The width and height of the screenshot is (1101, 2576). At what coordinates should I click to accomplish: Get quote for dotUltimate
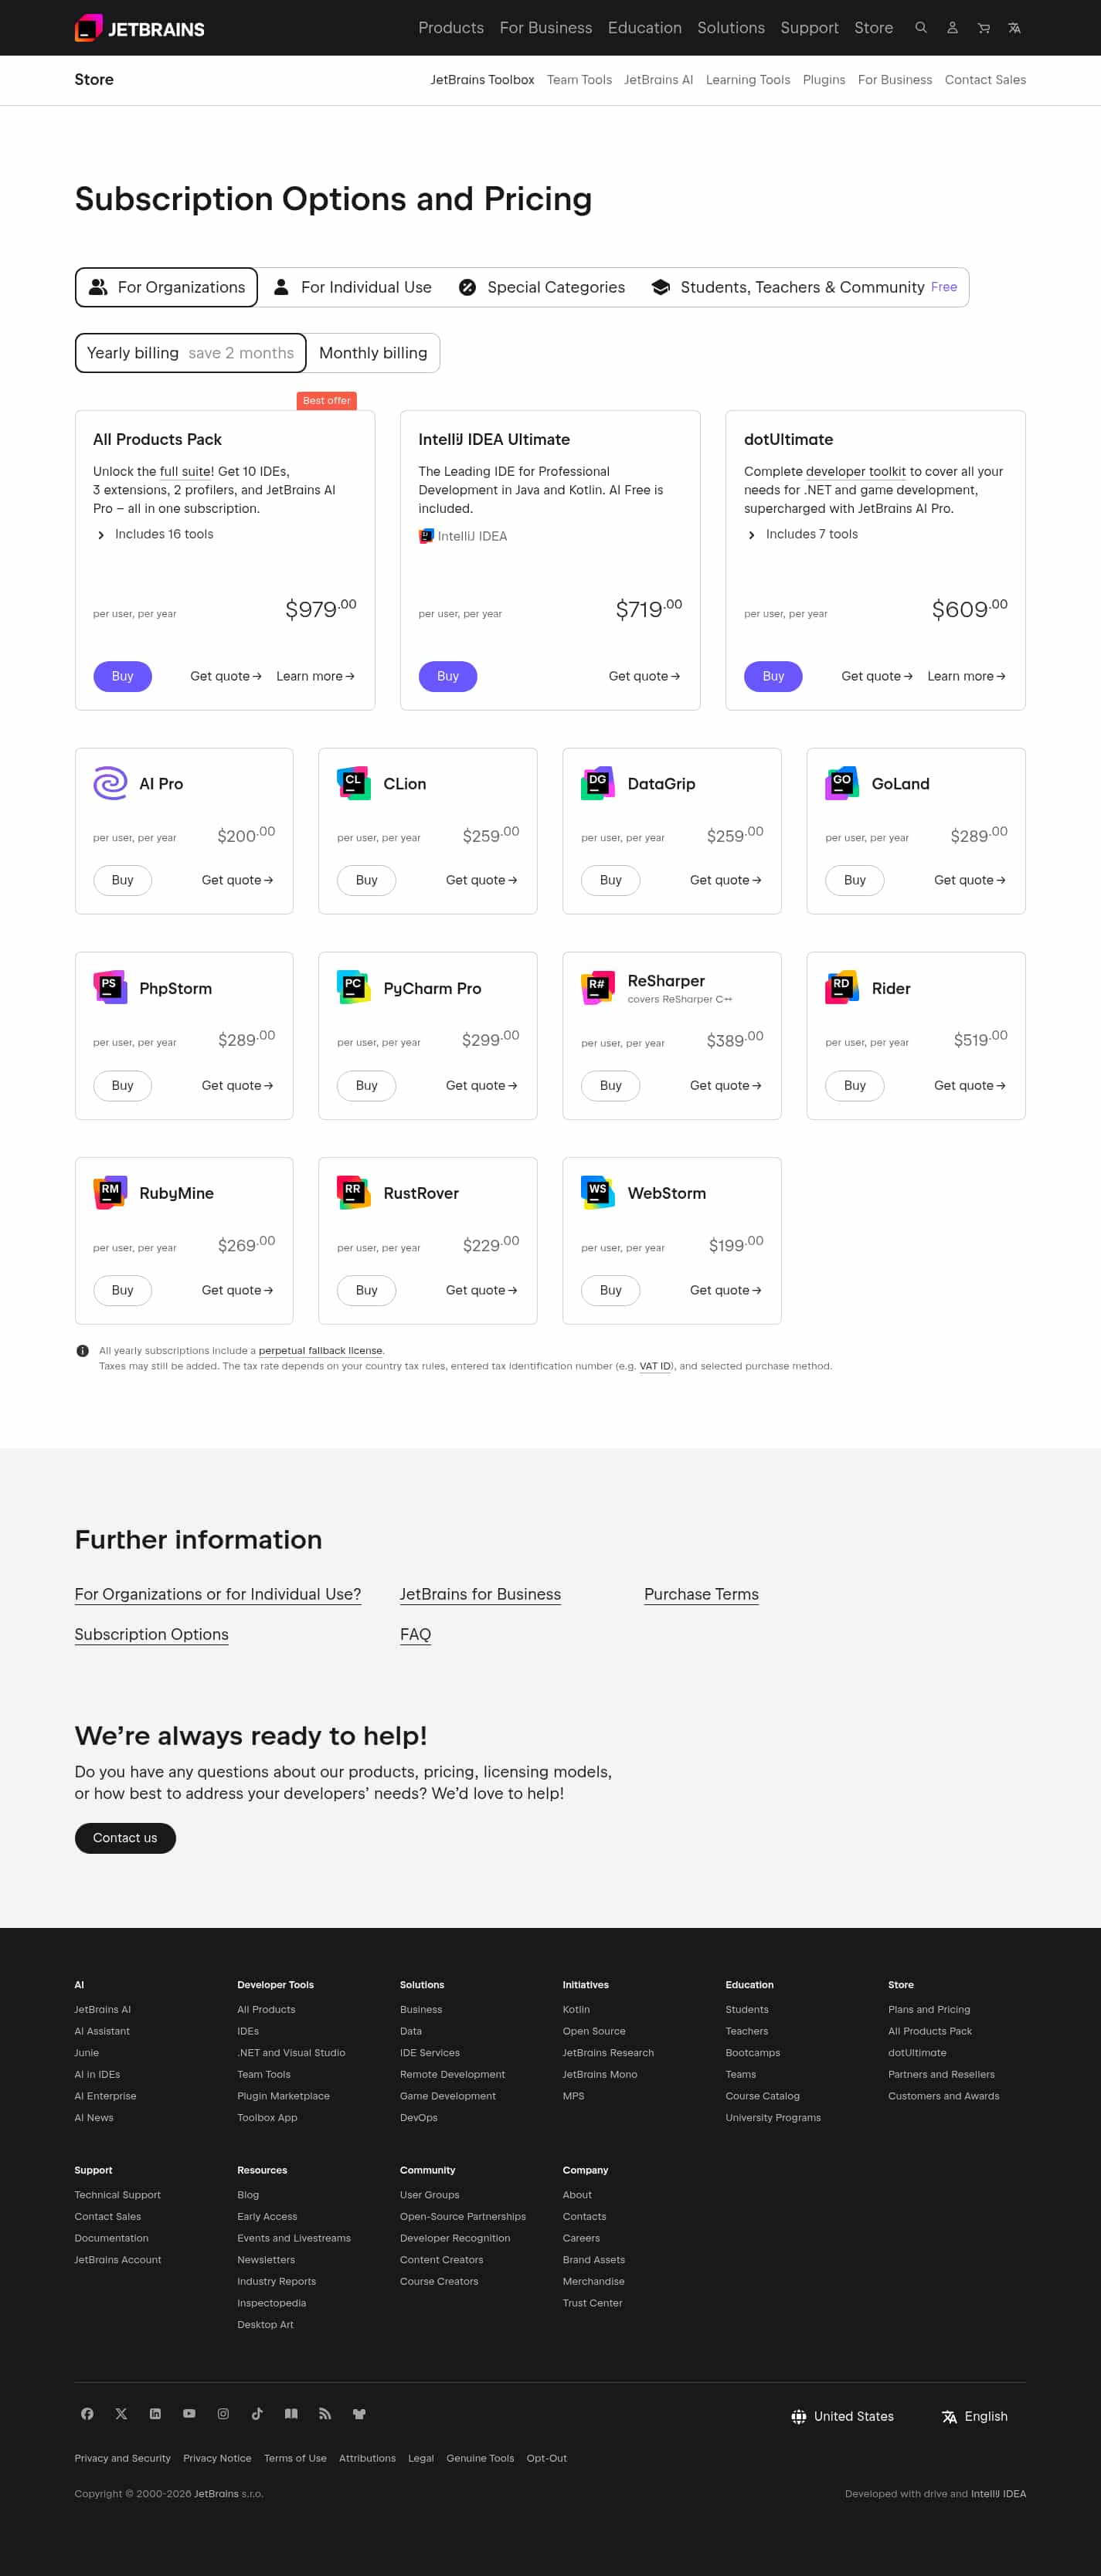click(877, 676)
